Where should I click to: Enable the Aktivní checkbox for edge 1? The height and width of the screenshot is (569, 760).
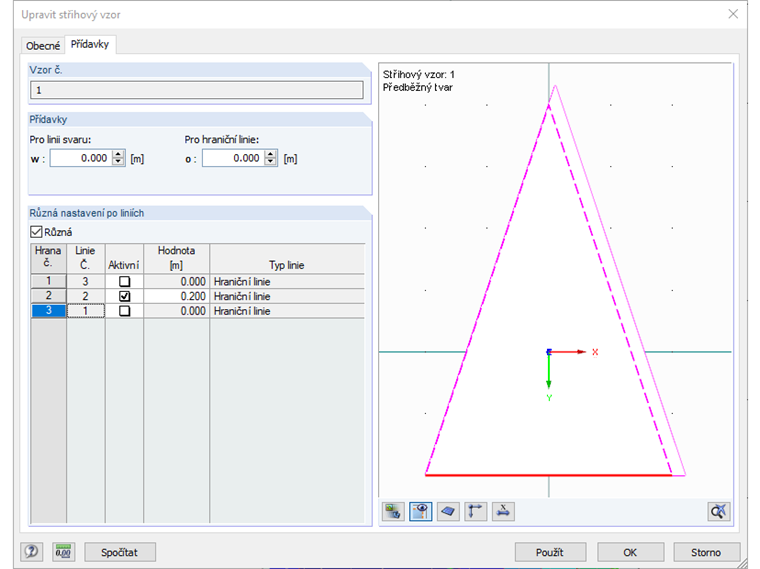tap(125, 282)
